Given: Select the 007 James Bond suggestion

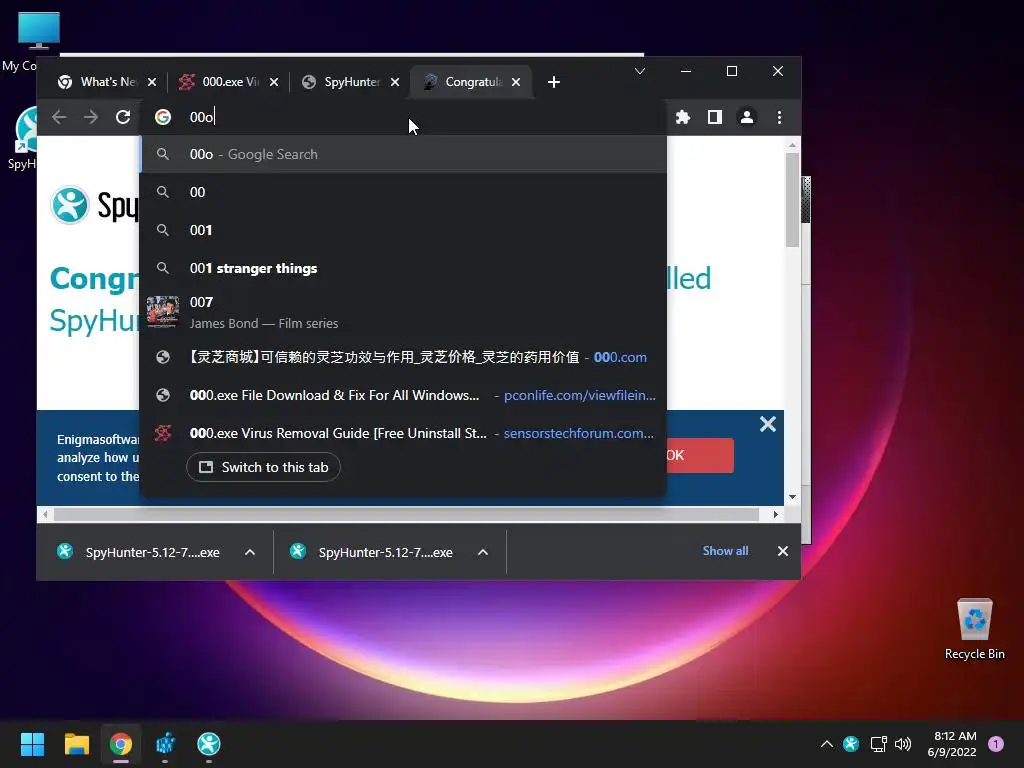Looking at the screenshot, I should [404, 312].
